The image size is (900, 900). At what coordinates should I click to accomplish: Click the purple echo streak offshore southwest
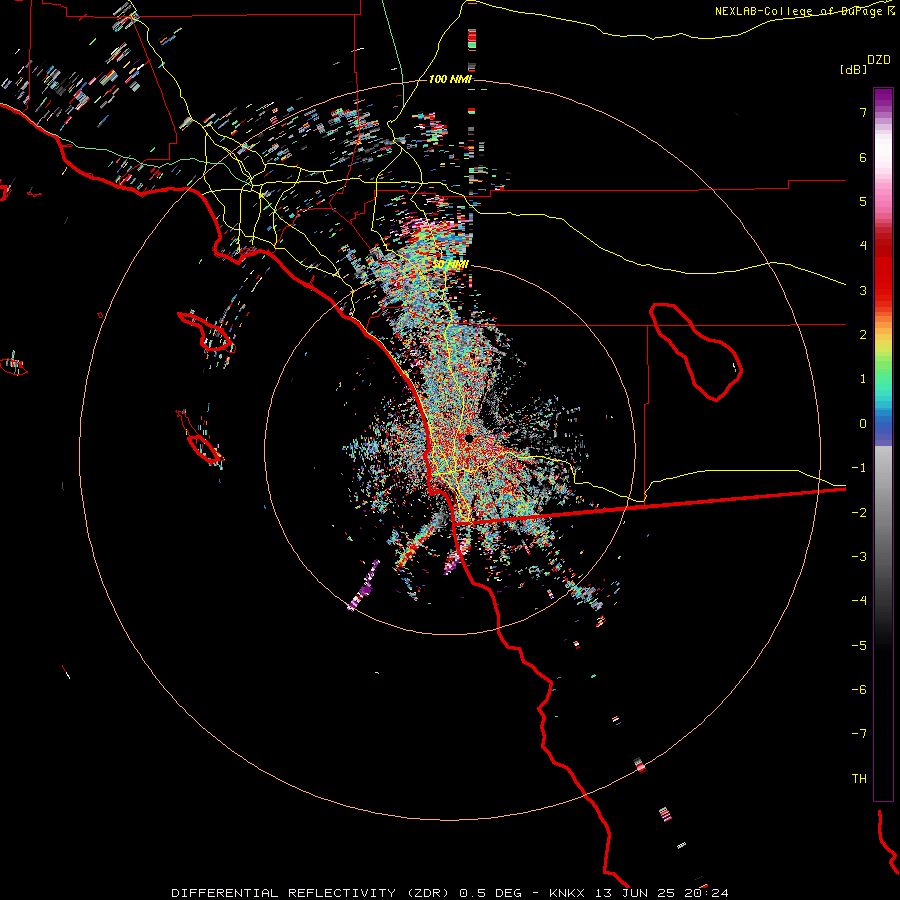point(364,587)
